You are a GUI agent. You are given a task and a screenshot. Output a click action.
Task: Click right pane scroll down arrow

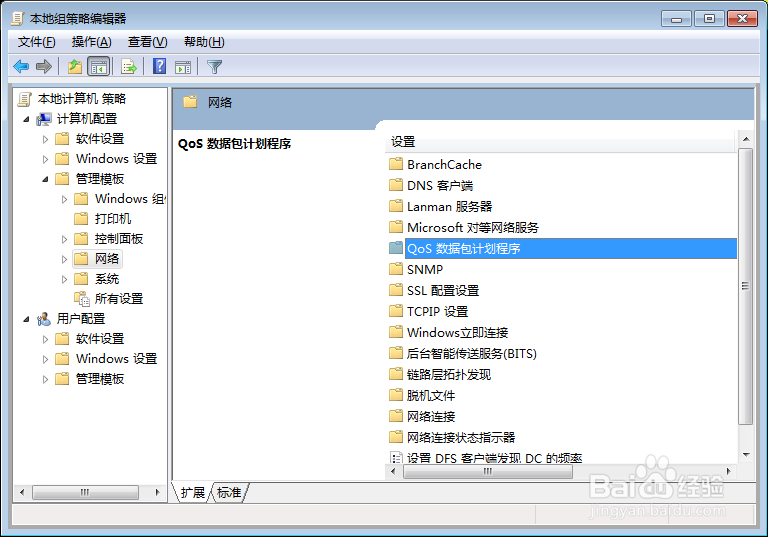point(745,455)
